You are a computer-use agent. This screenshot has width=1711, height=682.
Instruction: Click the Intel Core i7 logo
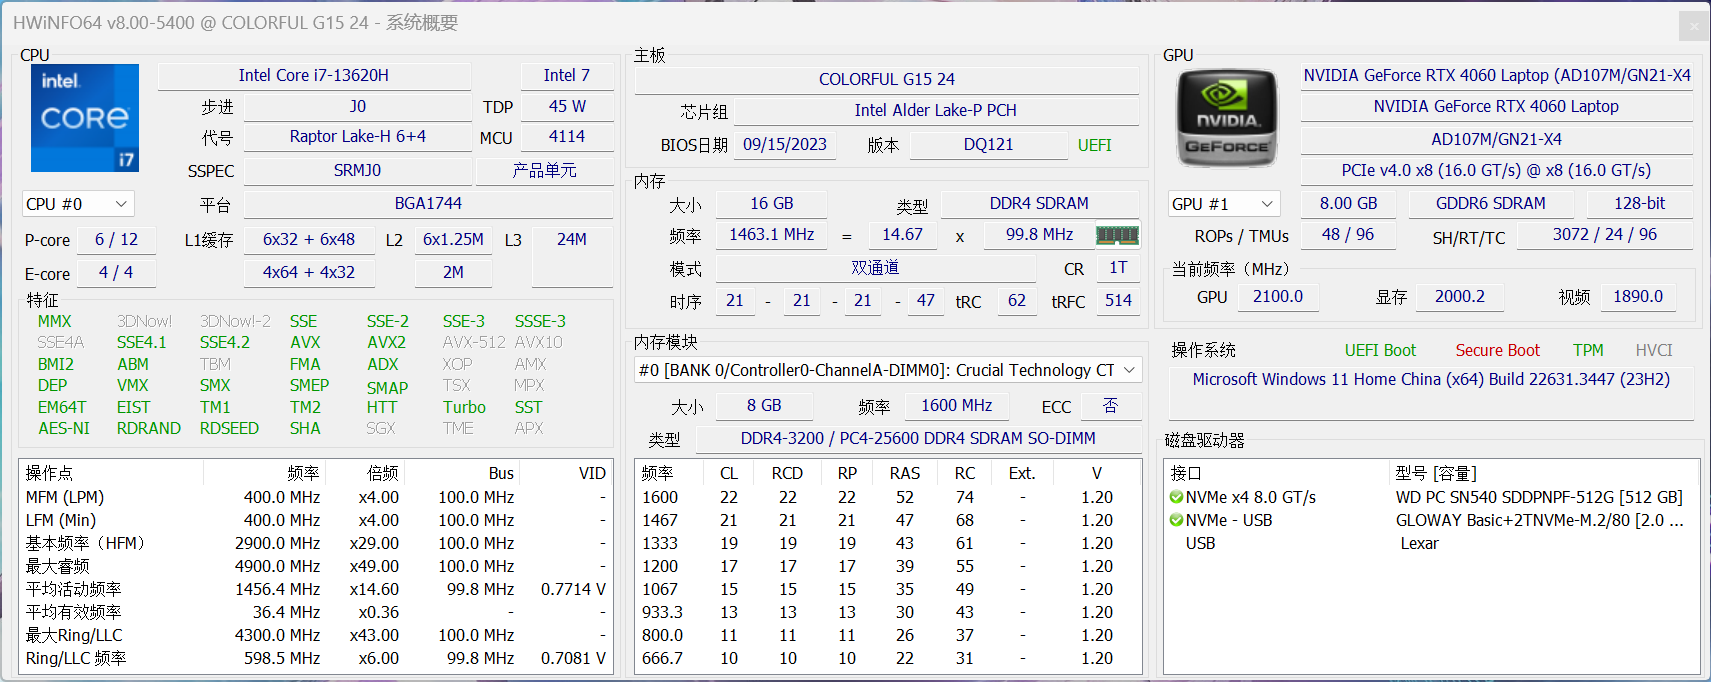[85, 118]
